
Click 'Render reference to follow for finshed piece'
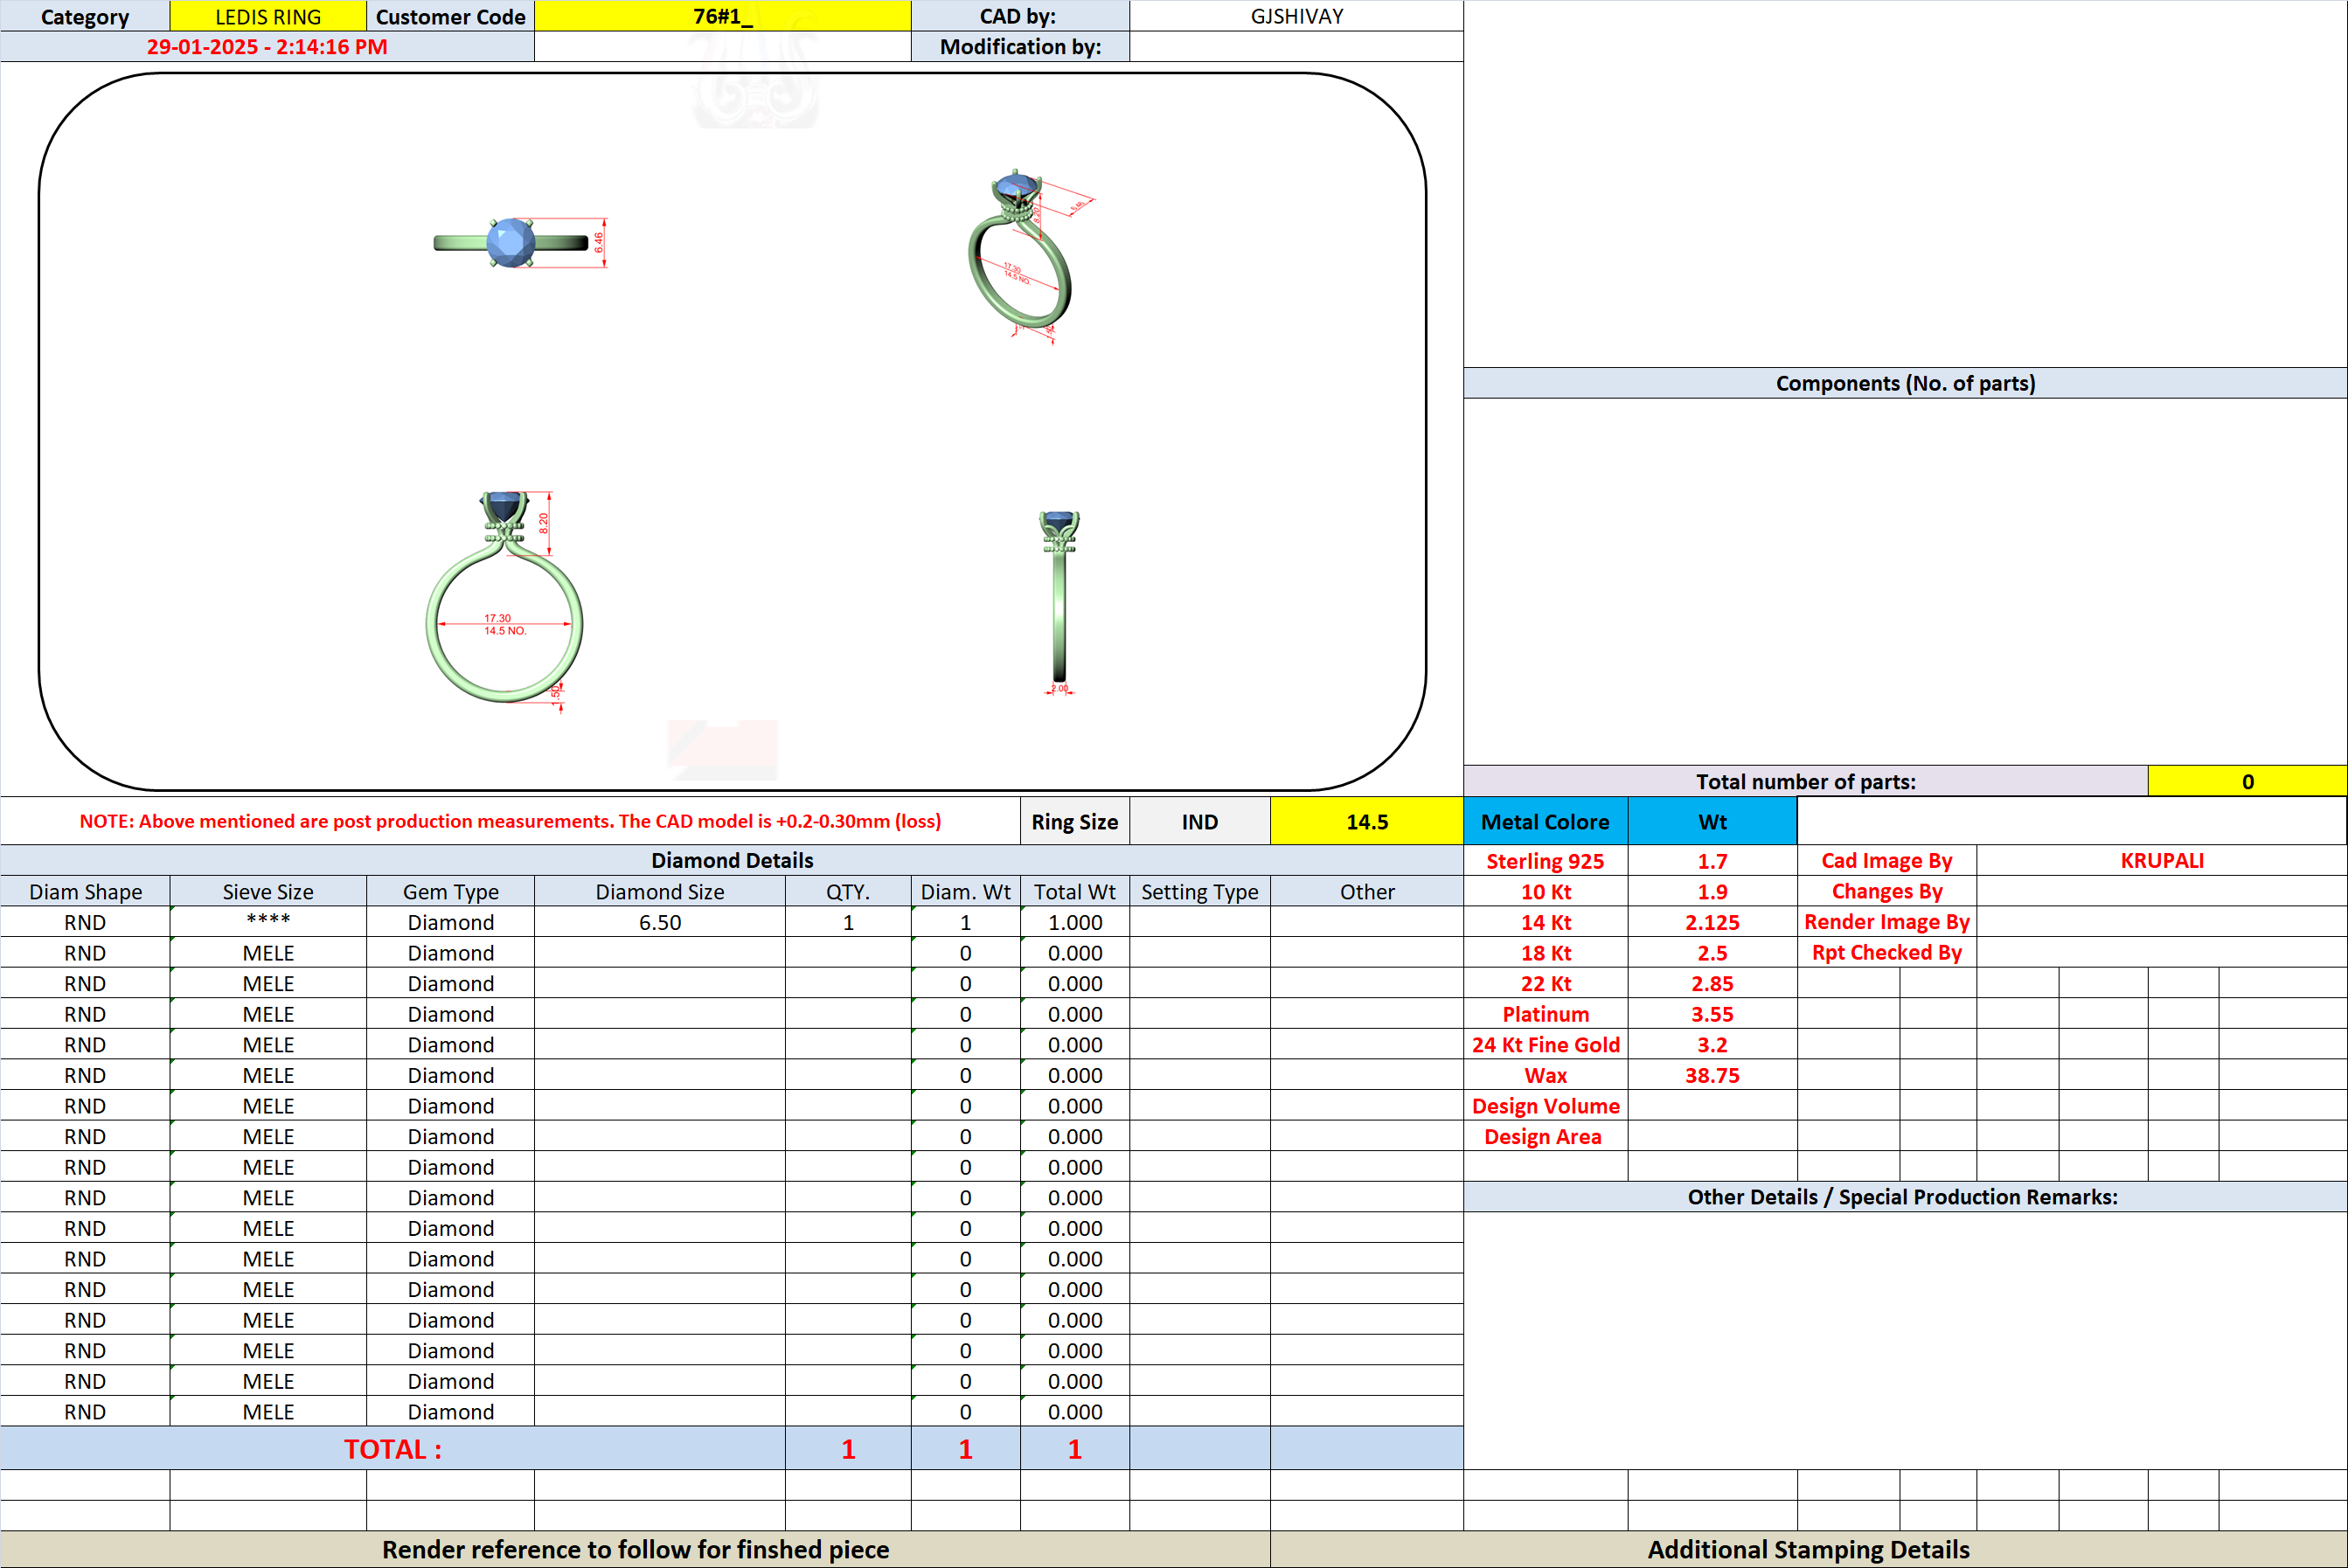(x=635, y=1549)
